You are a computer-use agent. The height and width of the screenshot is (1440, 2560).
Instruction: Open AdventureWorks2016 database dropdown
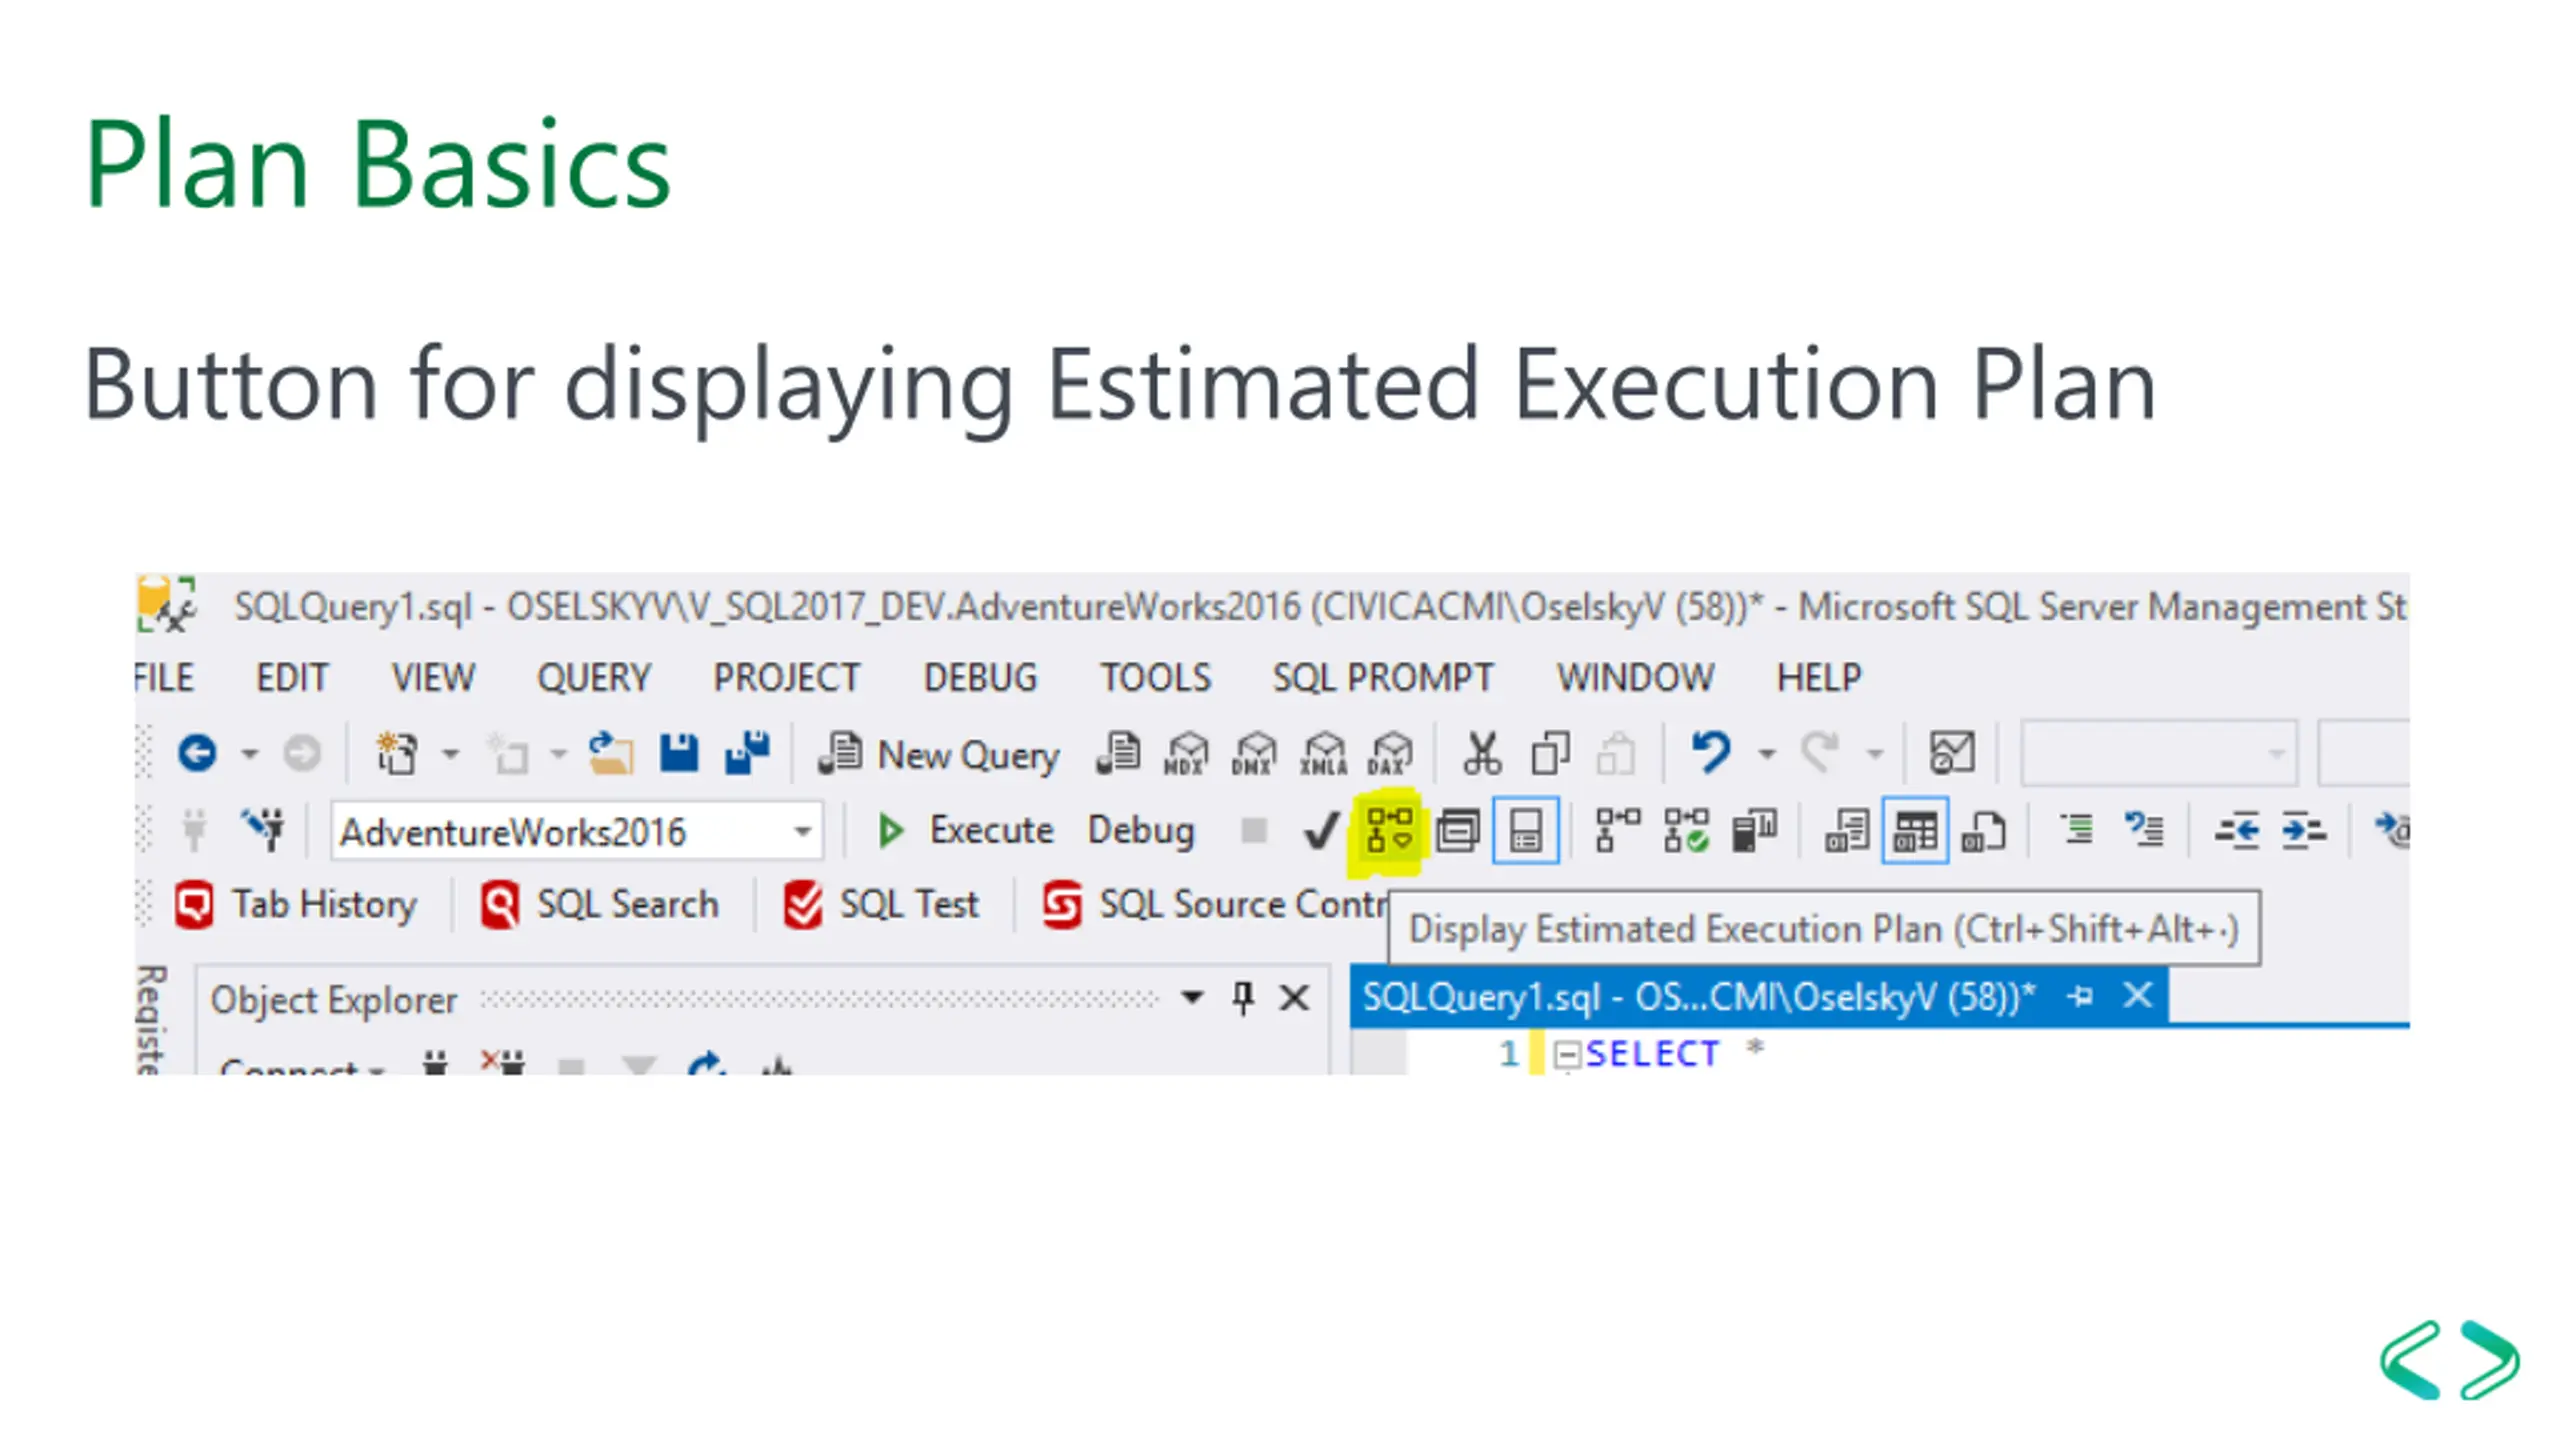[x=801, y=832]
